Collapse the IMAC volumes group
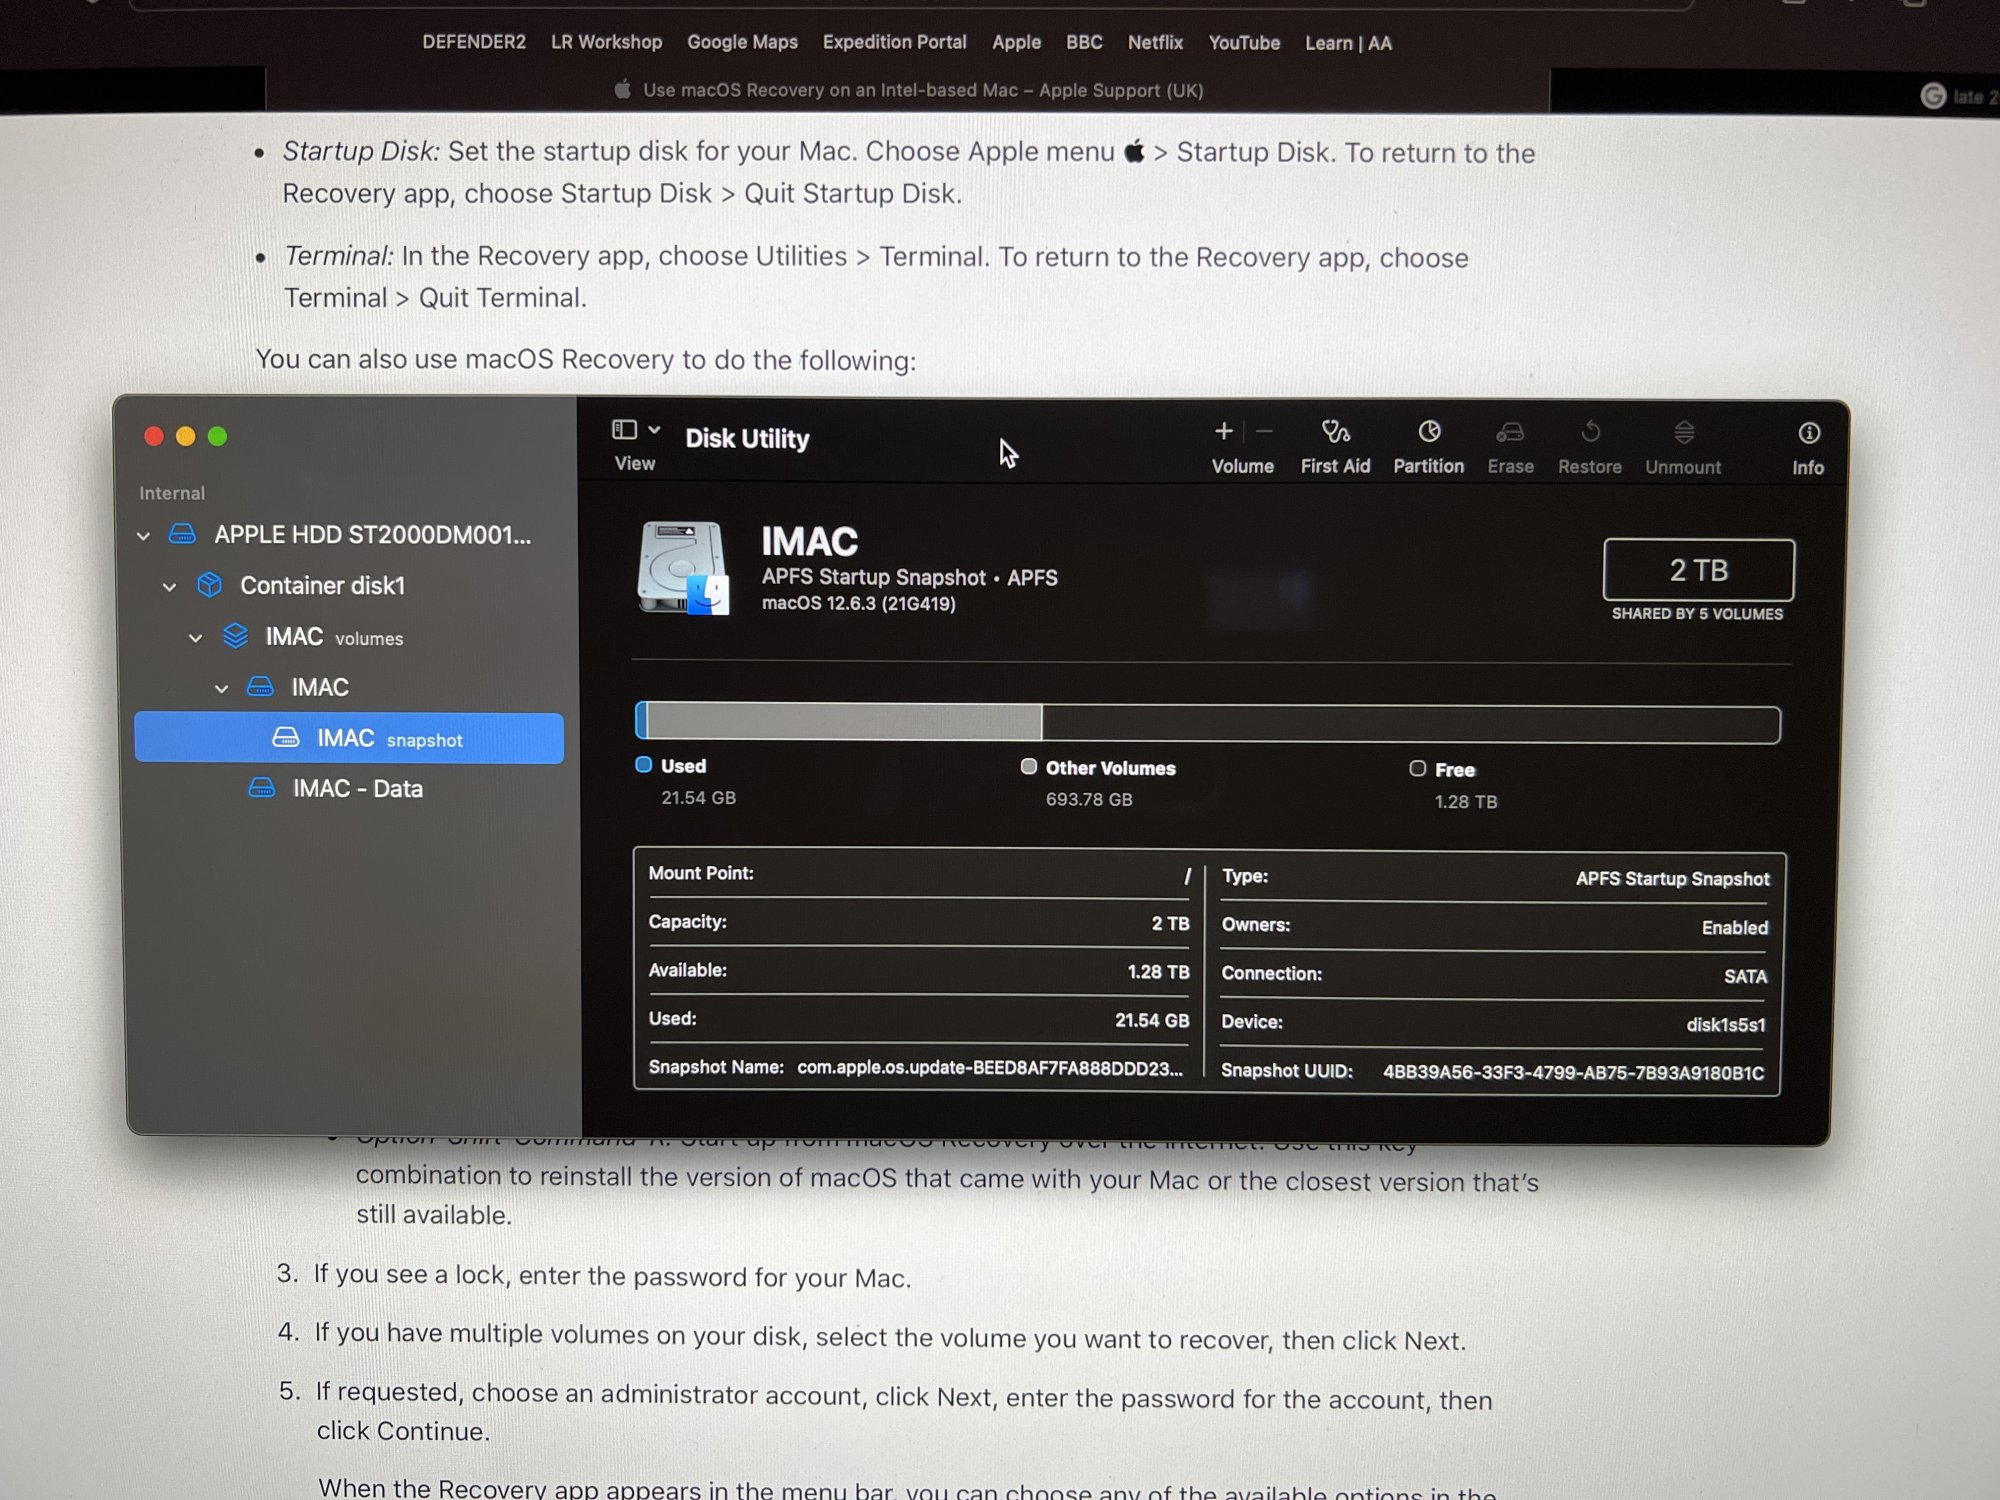 [196, 638]
